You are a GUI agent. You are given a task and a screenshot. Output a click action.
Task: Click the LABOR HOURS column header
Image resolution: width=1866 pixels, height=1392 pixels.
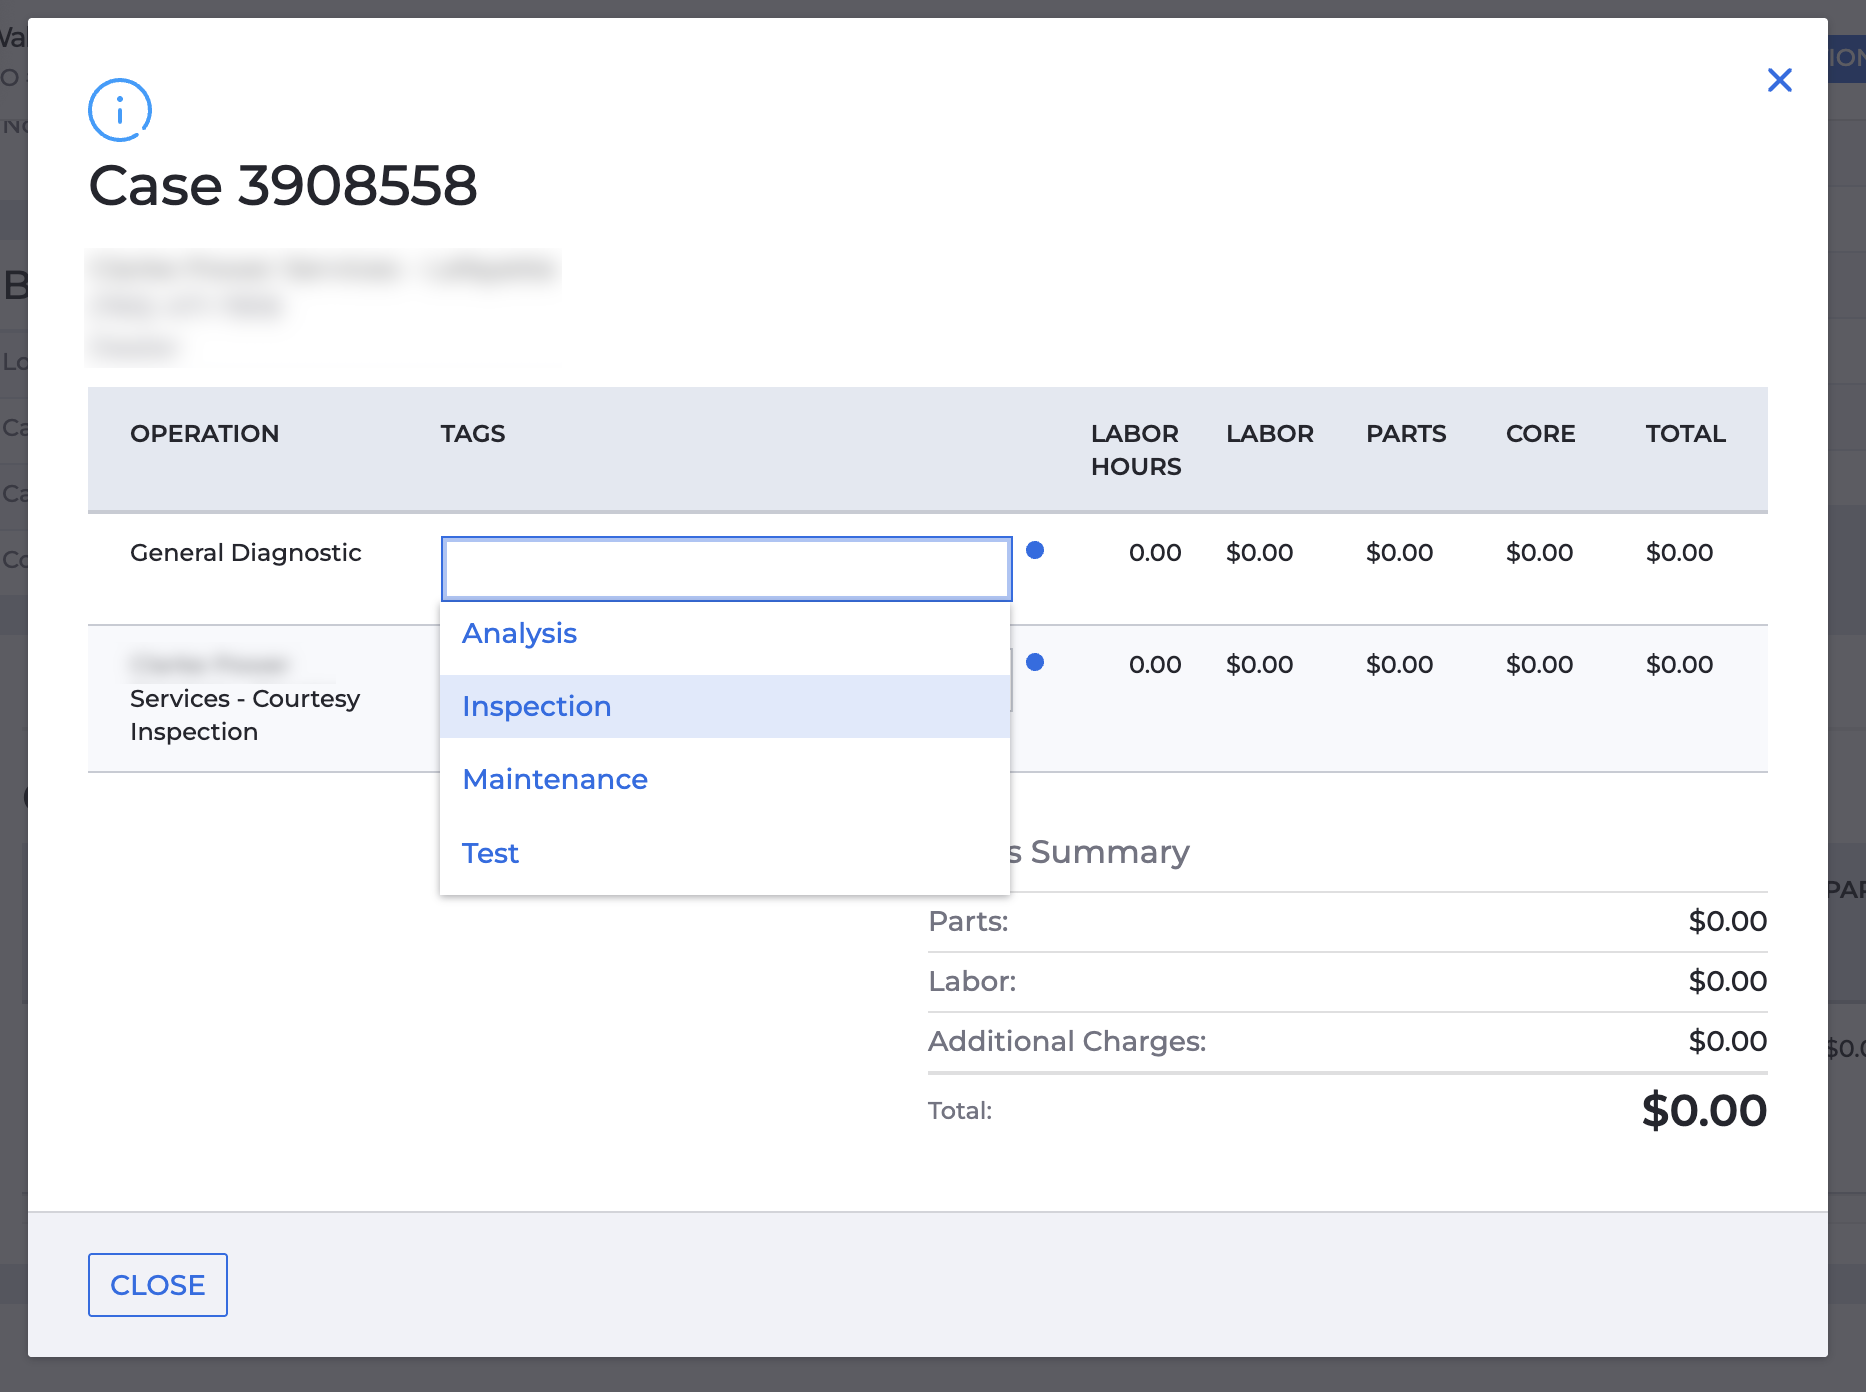1135,449
